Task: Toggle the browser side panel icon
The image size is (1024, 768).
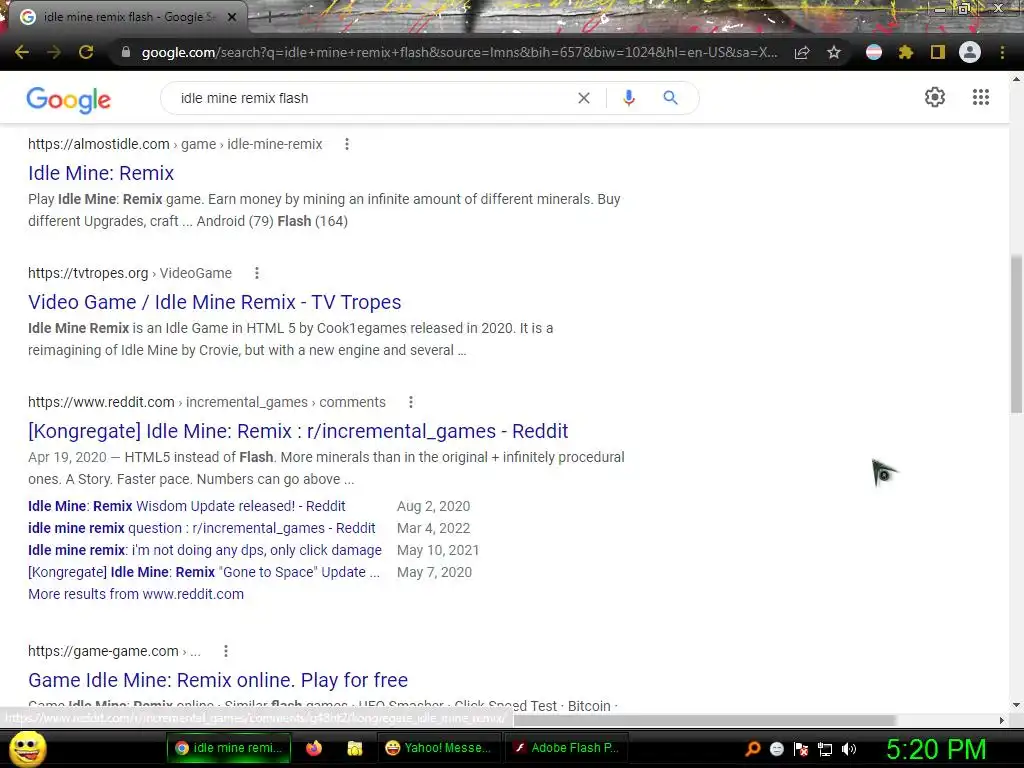Action: [x=938, y=52]
